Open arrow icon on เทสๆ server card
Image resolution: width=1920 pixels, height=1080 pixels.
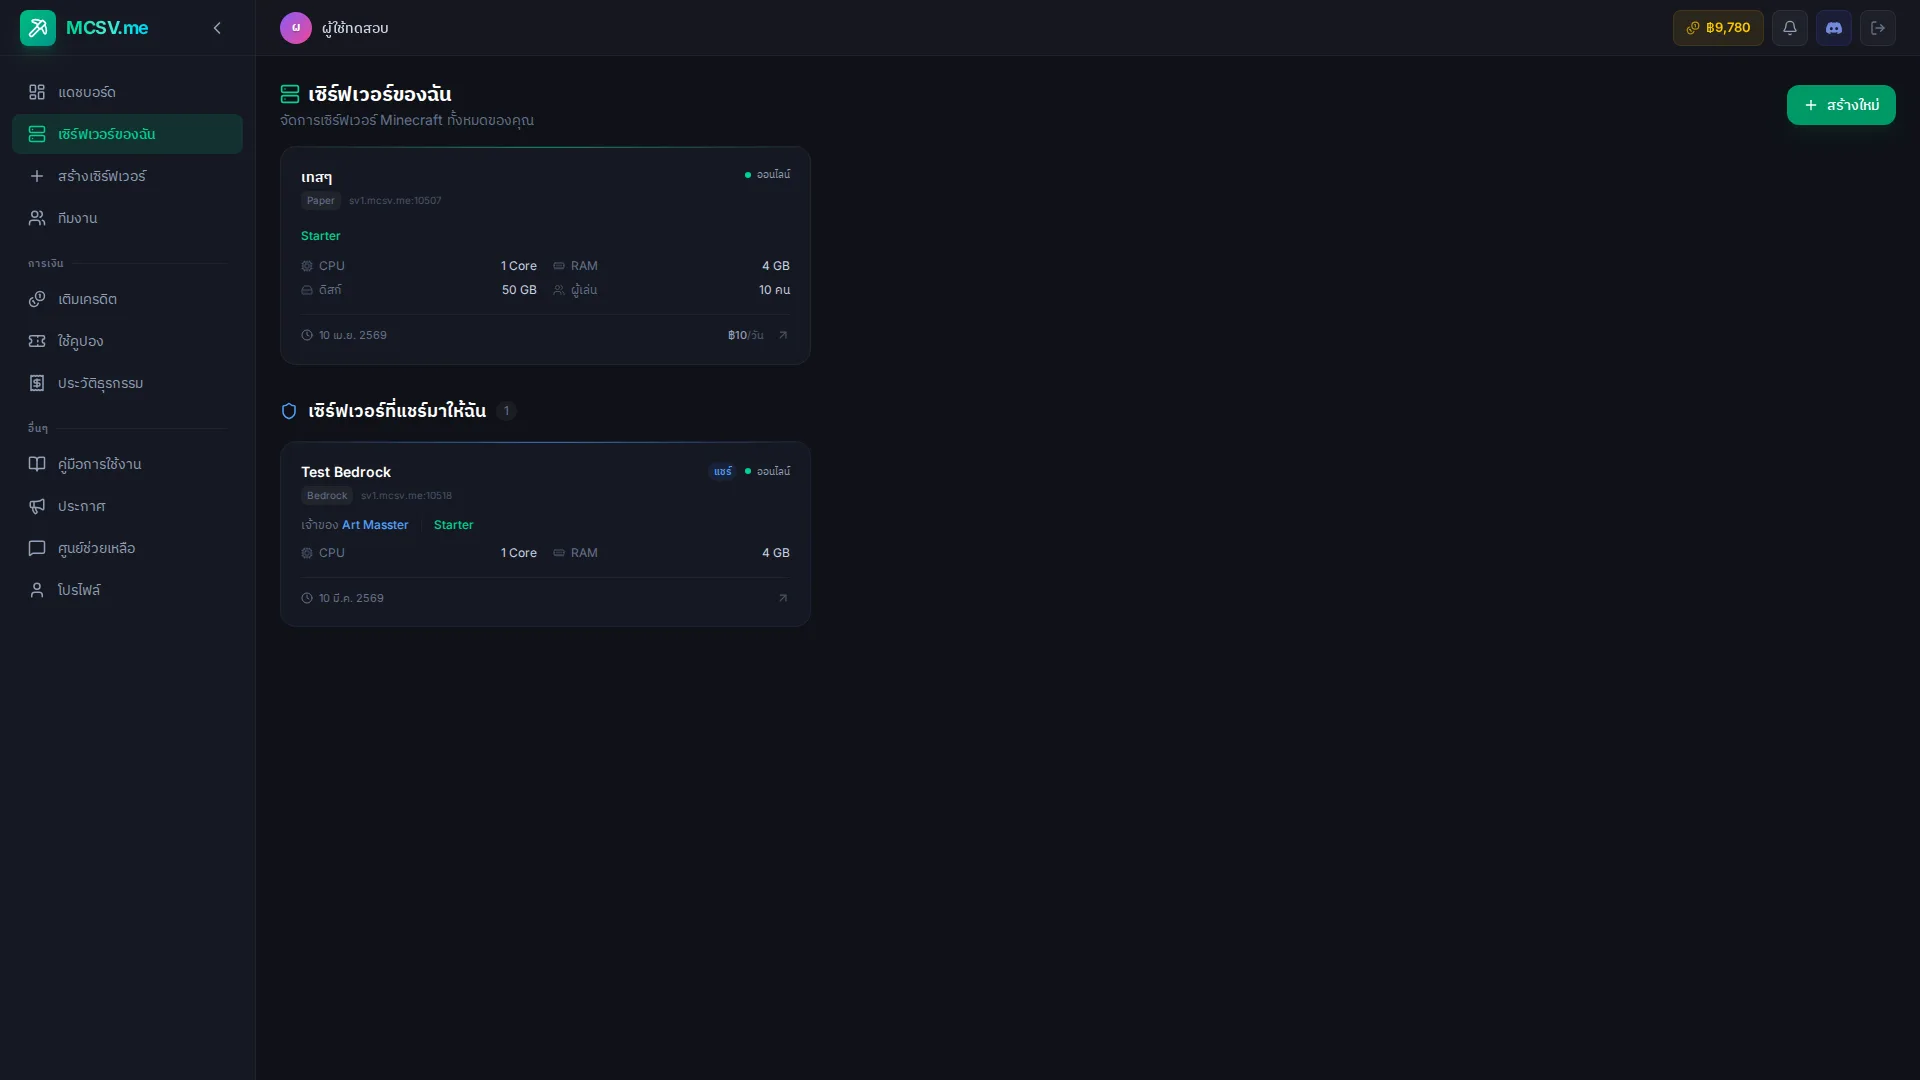(783, 335)
